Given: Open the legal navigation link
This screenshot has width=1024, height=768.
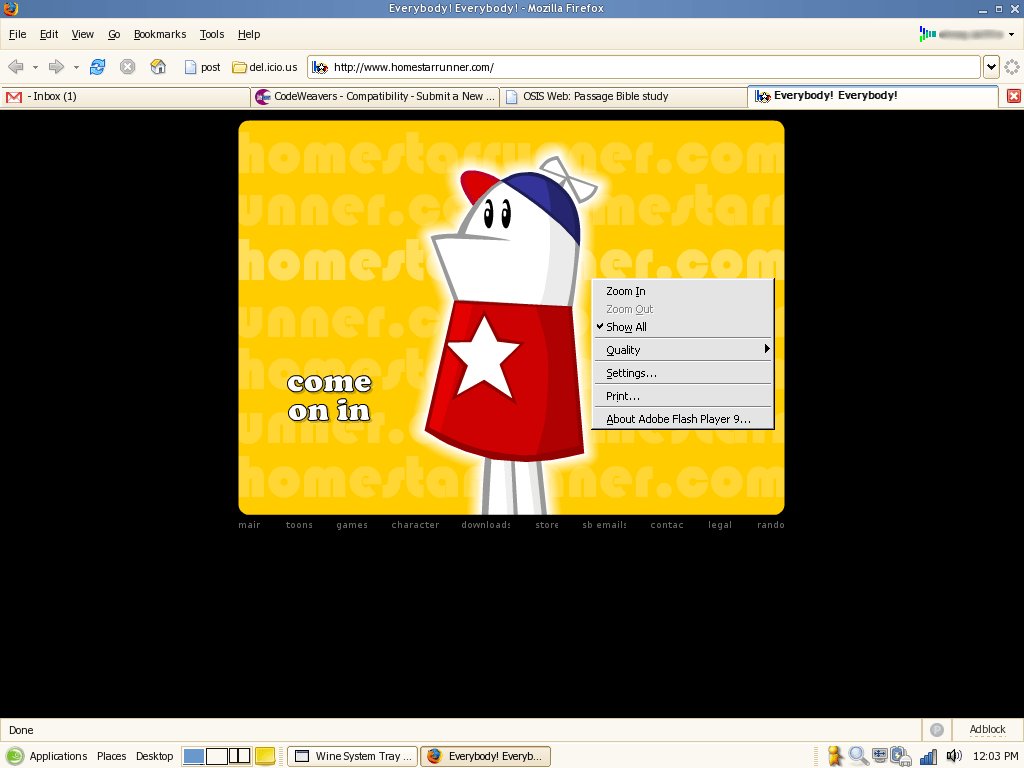Looking at the screenshot, I should click(720, 524).
